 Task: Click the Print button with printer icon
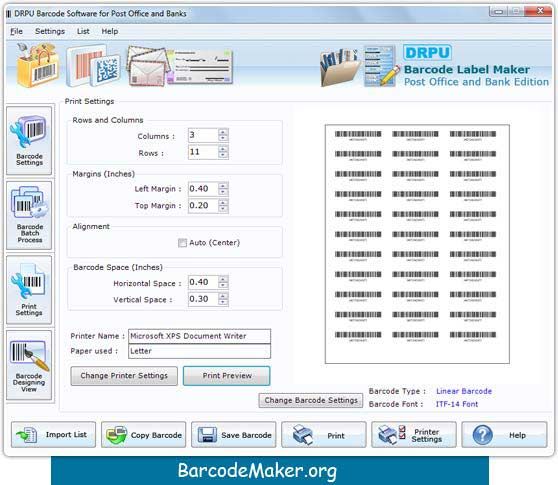(x=323, y=434)
